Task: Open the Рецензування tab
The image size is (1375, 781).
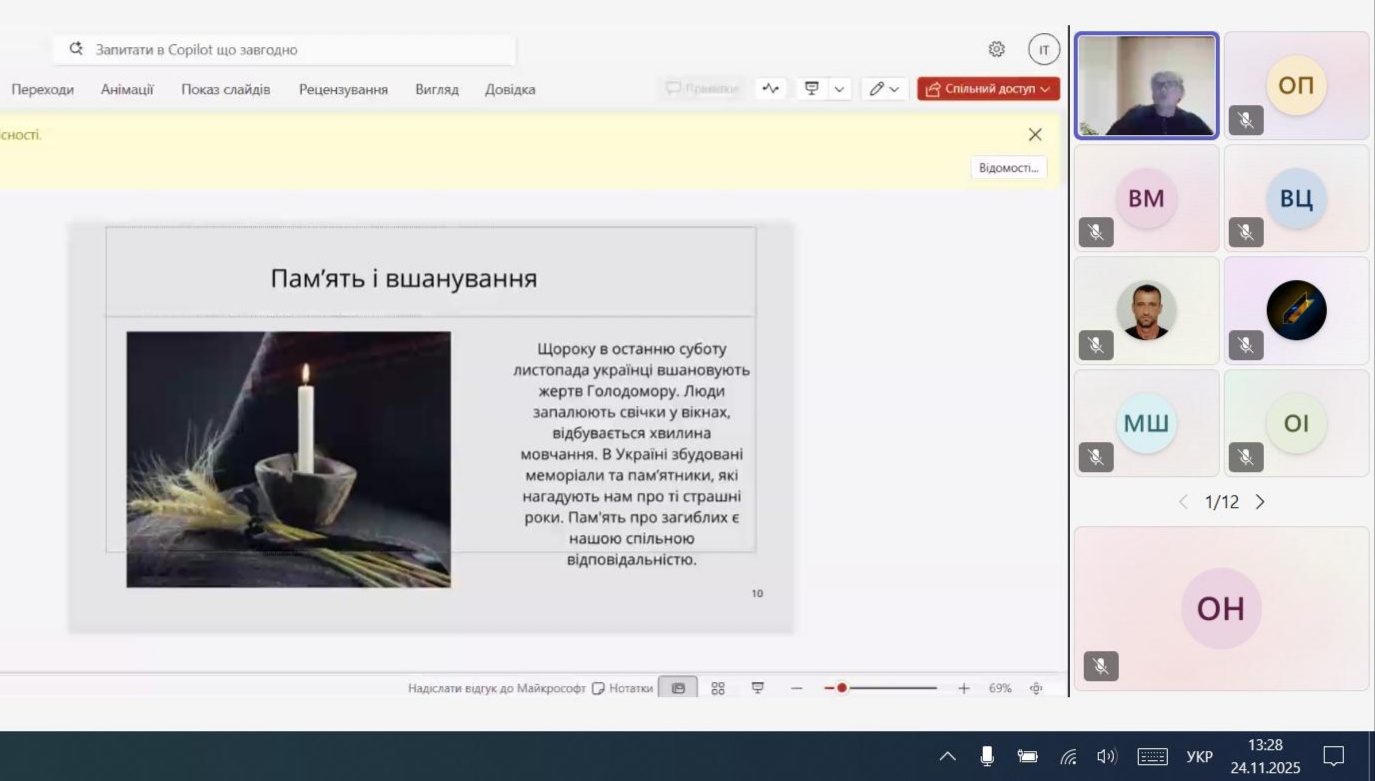Action: click(x=343, y=89)
